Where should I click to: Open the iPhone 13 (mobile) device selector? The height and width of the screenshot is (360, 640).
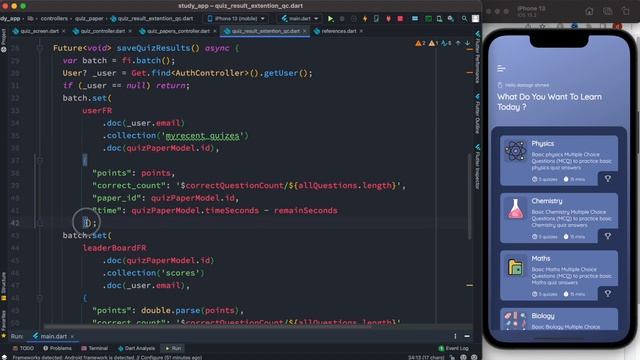point(236,19)
